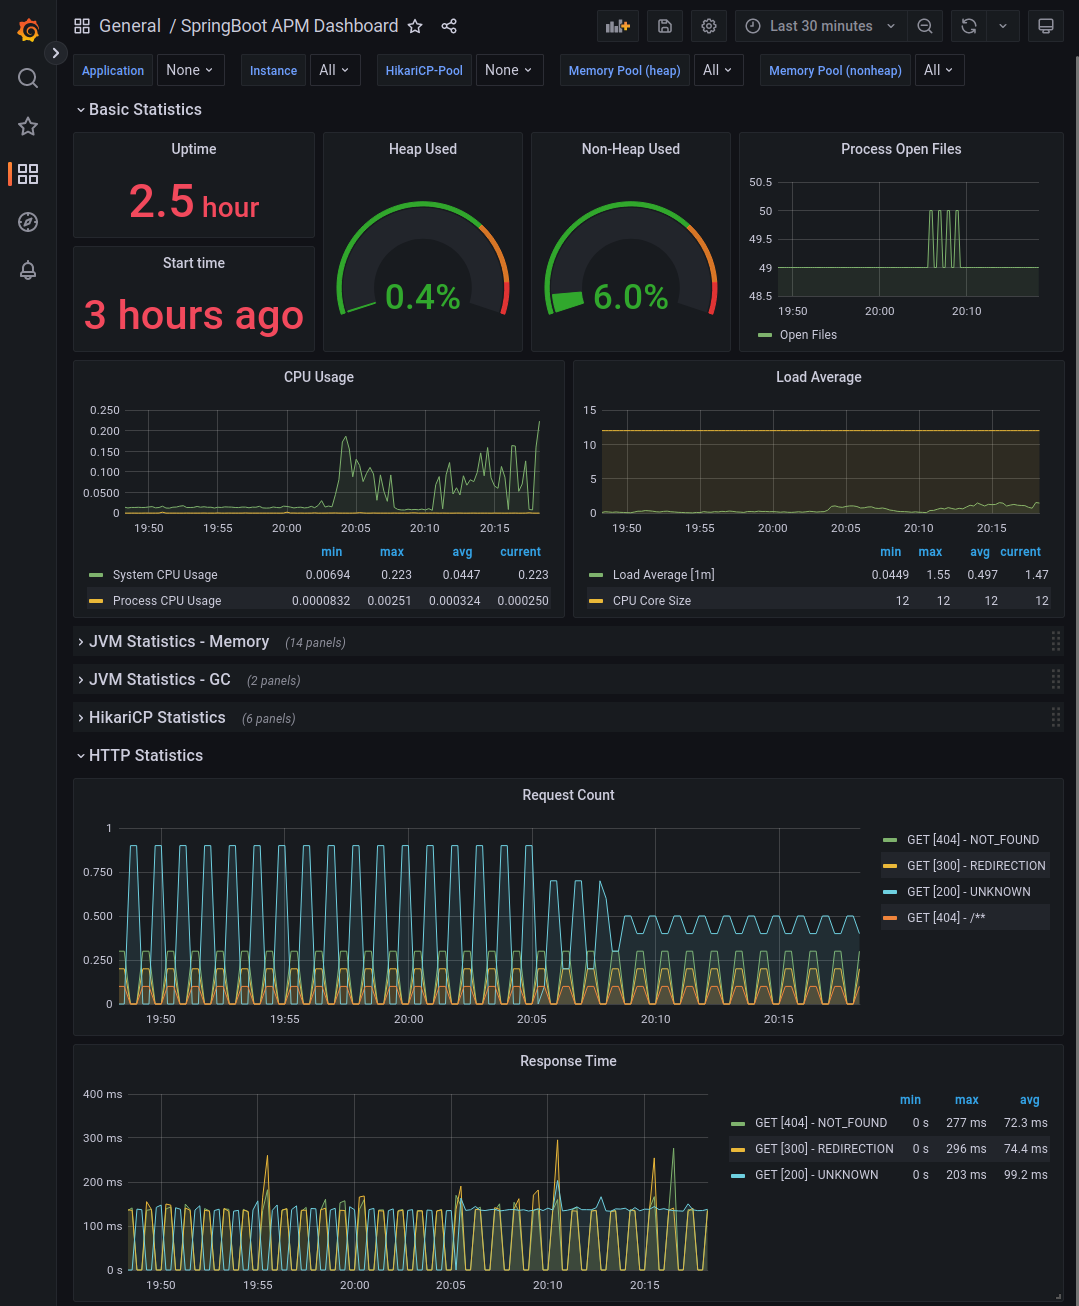The image size is (1079, 1306).
Task: Toggle GET [200] - UNKNOWN in Request Count legend
Action: (x=968, y=892)
